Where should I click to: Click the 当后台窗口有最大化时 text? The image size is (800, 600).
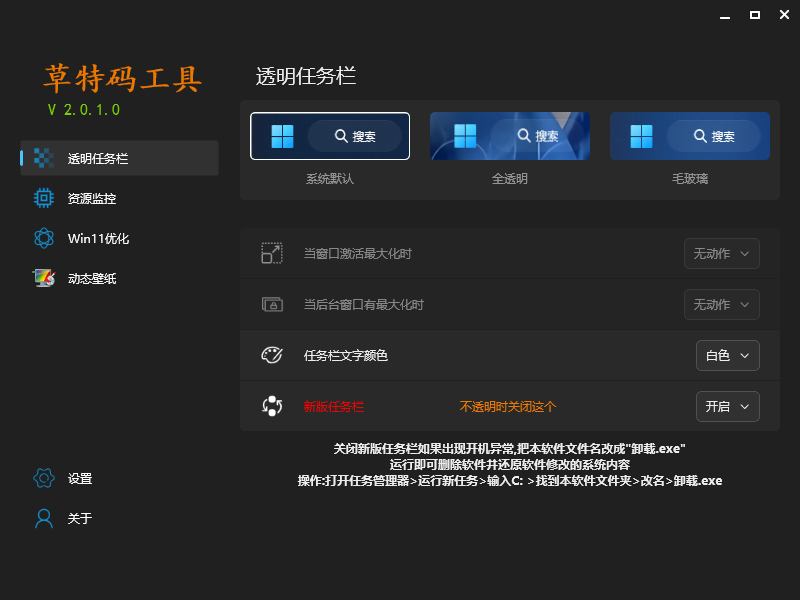click(x=364, y=305)
